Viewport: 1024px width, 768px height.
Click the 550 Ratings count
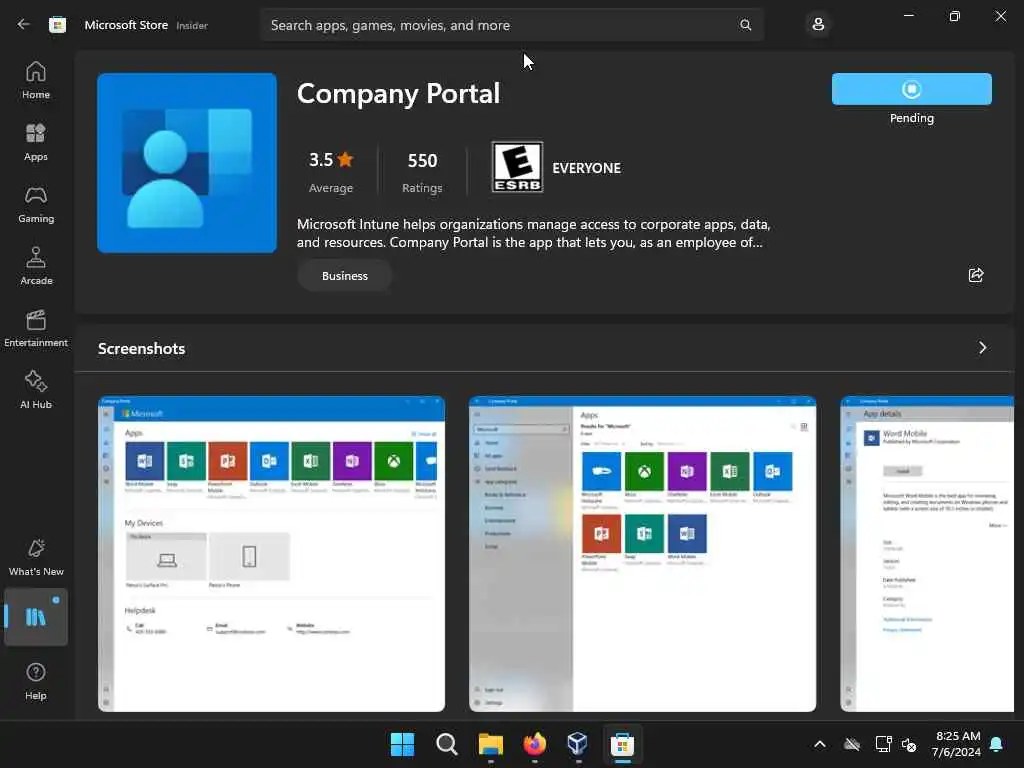pyautogui.click(x=422, y=172)
